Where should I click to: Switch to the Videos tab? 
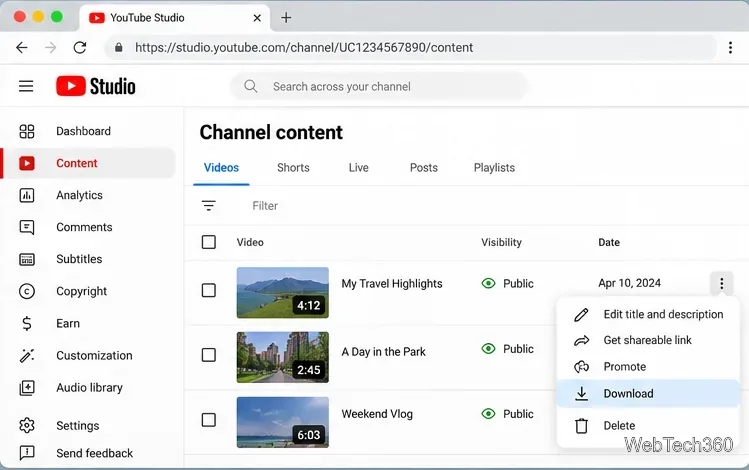221,168
